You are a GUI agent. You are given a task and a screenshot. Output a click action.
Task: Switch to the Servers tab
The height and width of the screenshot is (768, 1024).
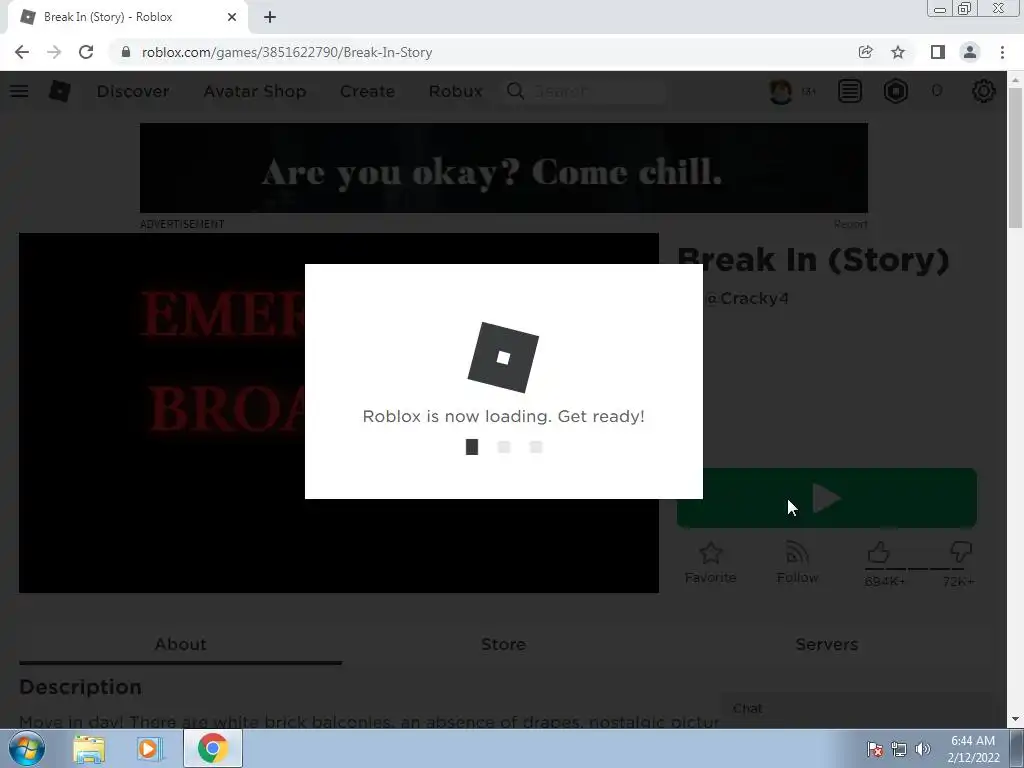point(827,645)
